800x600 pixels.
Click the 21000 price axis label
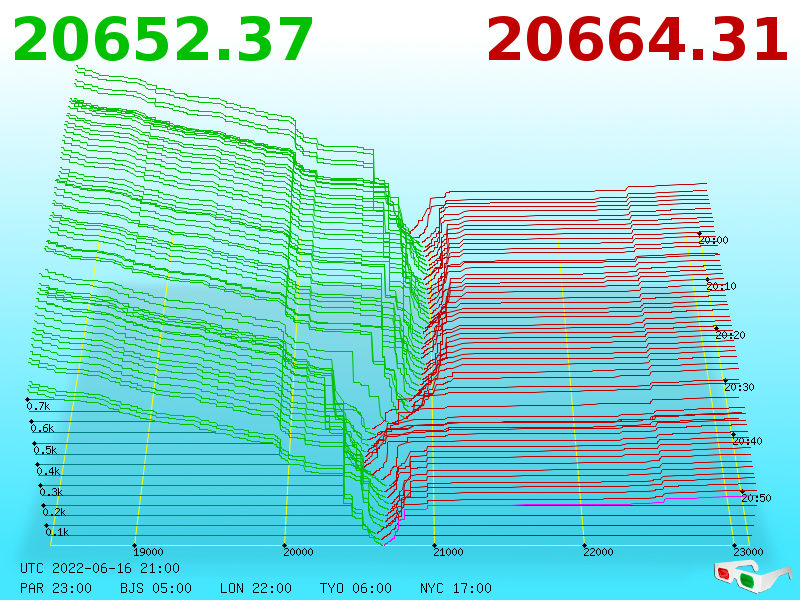coord(448,552)
